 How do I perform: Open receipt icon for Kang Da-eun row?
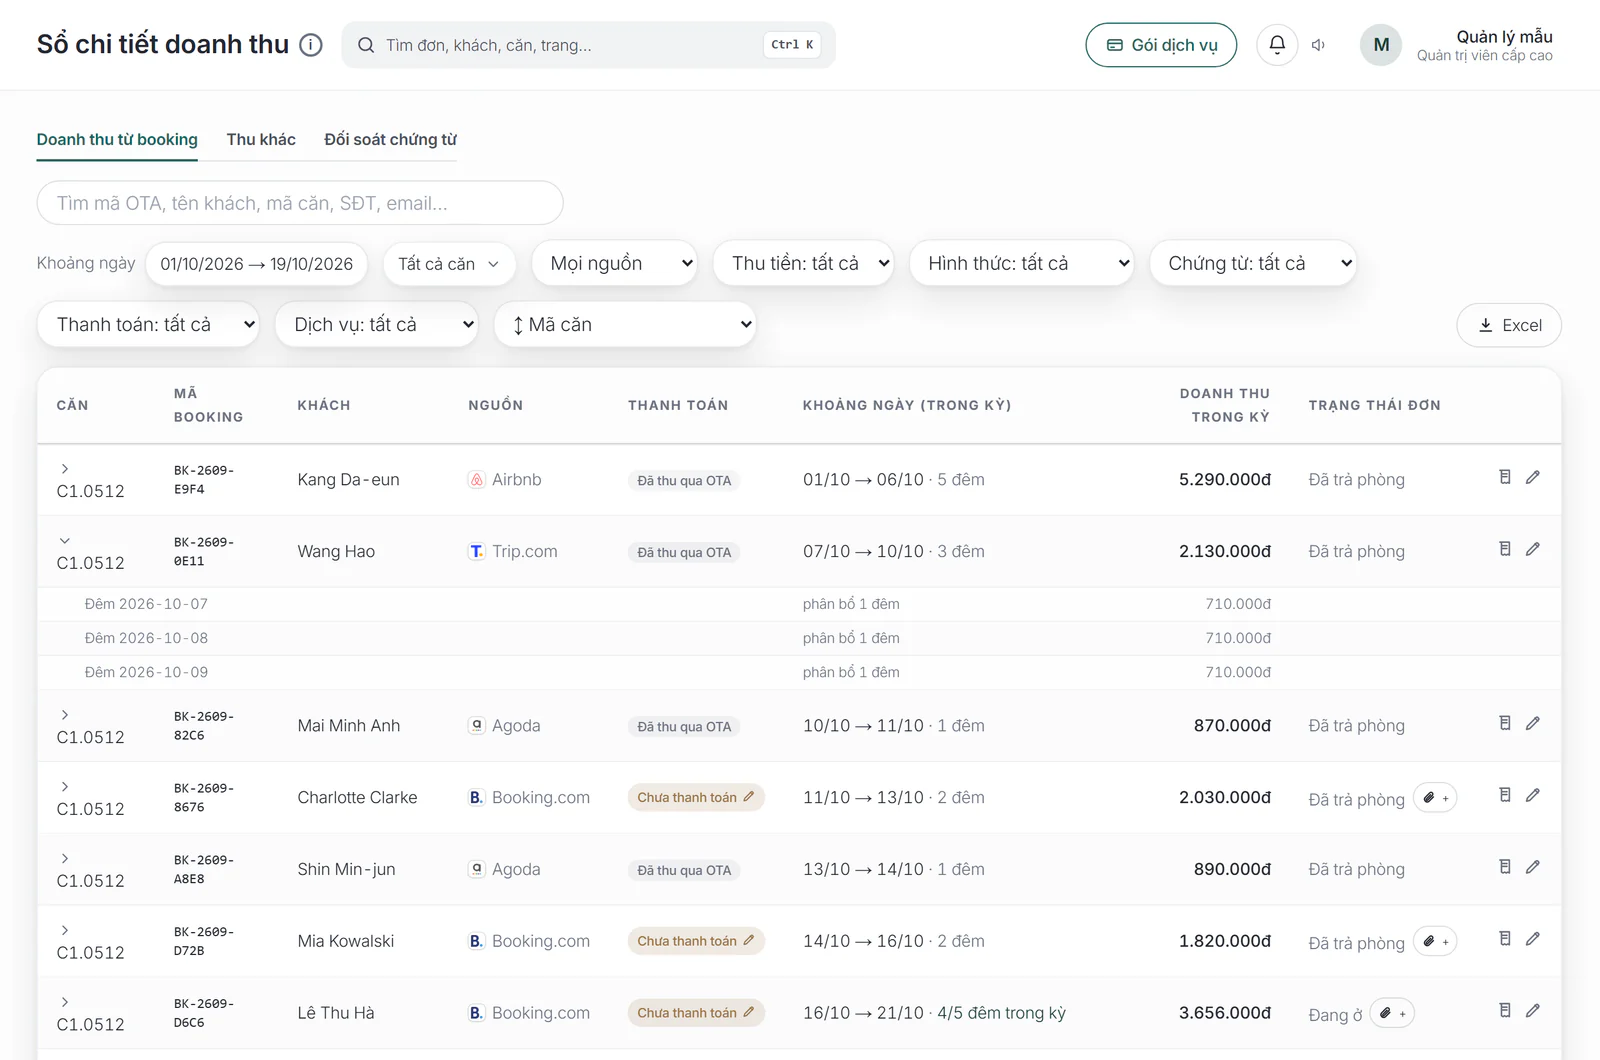click(x=1505, y=478)
